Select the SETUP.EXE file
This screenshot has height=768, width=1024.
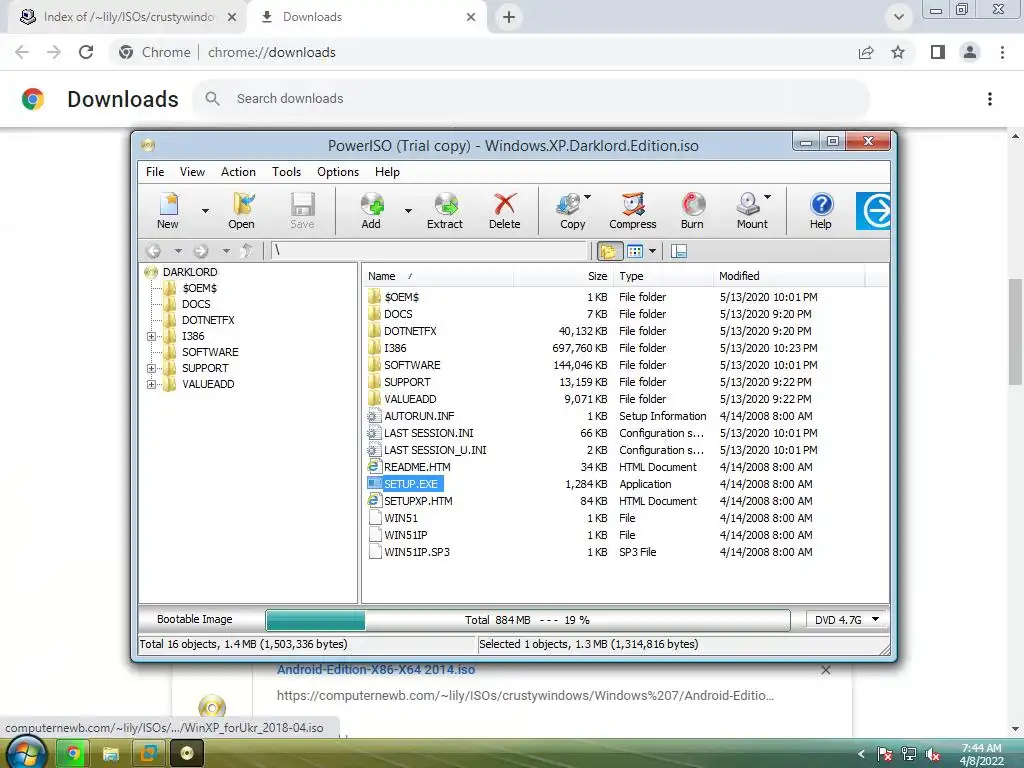(411, 484)
